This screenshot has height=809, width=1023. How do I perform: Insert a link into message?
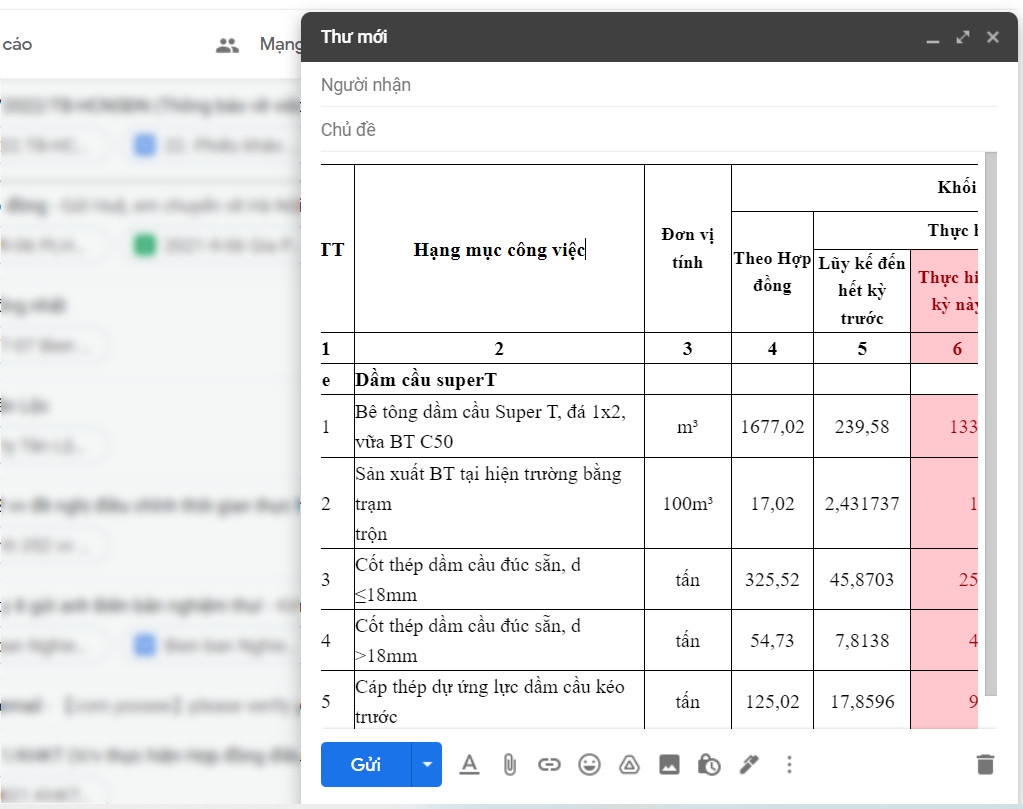coord(549,764)
